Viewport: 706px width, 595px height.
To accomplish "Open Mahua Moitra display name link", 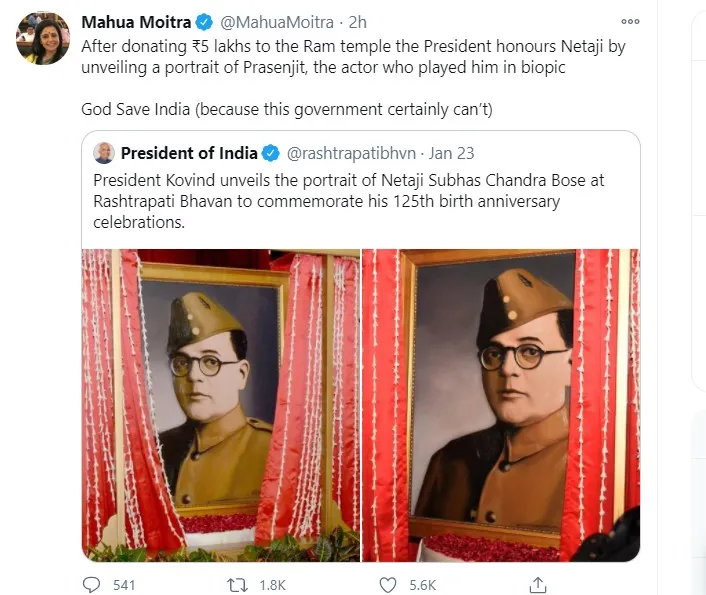I will (136, 22).
